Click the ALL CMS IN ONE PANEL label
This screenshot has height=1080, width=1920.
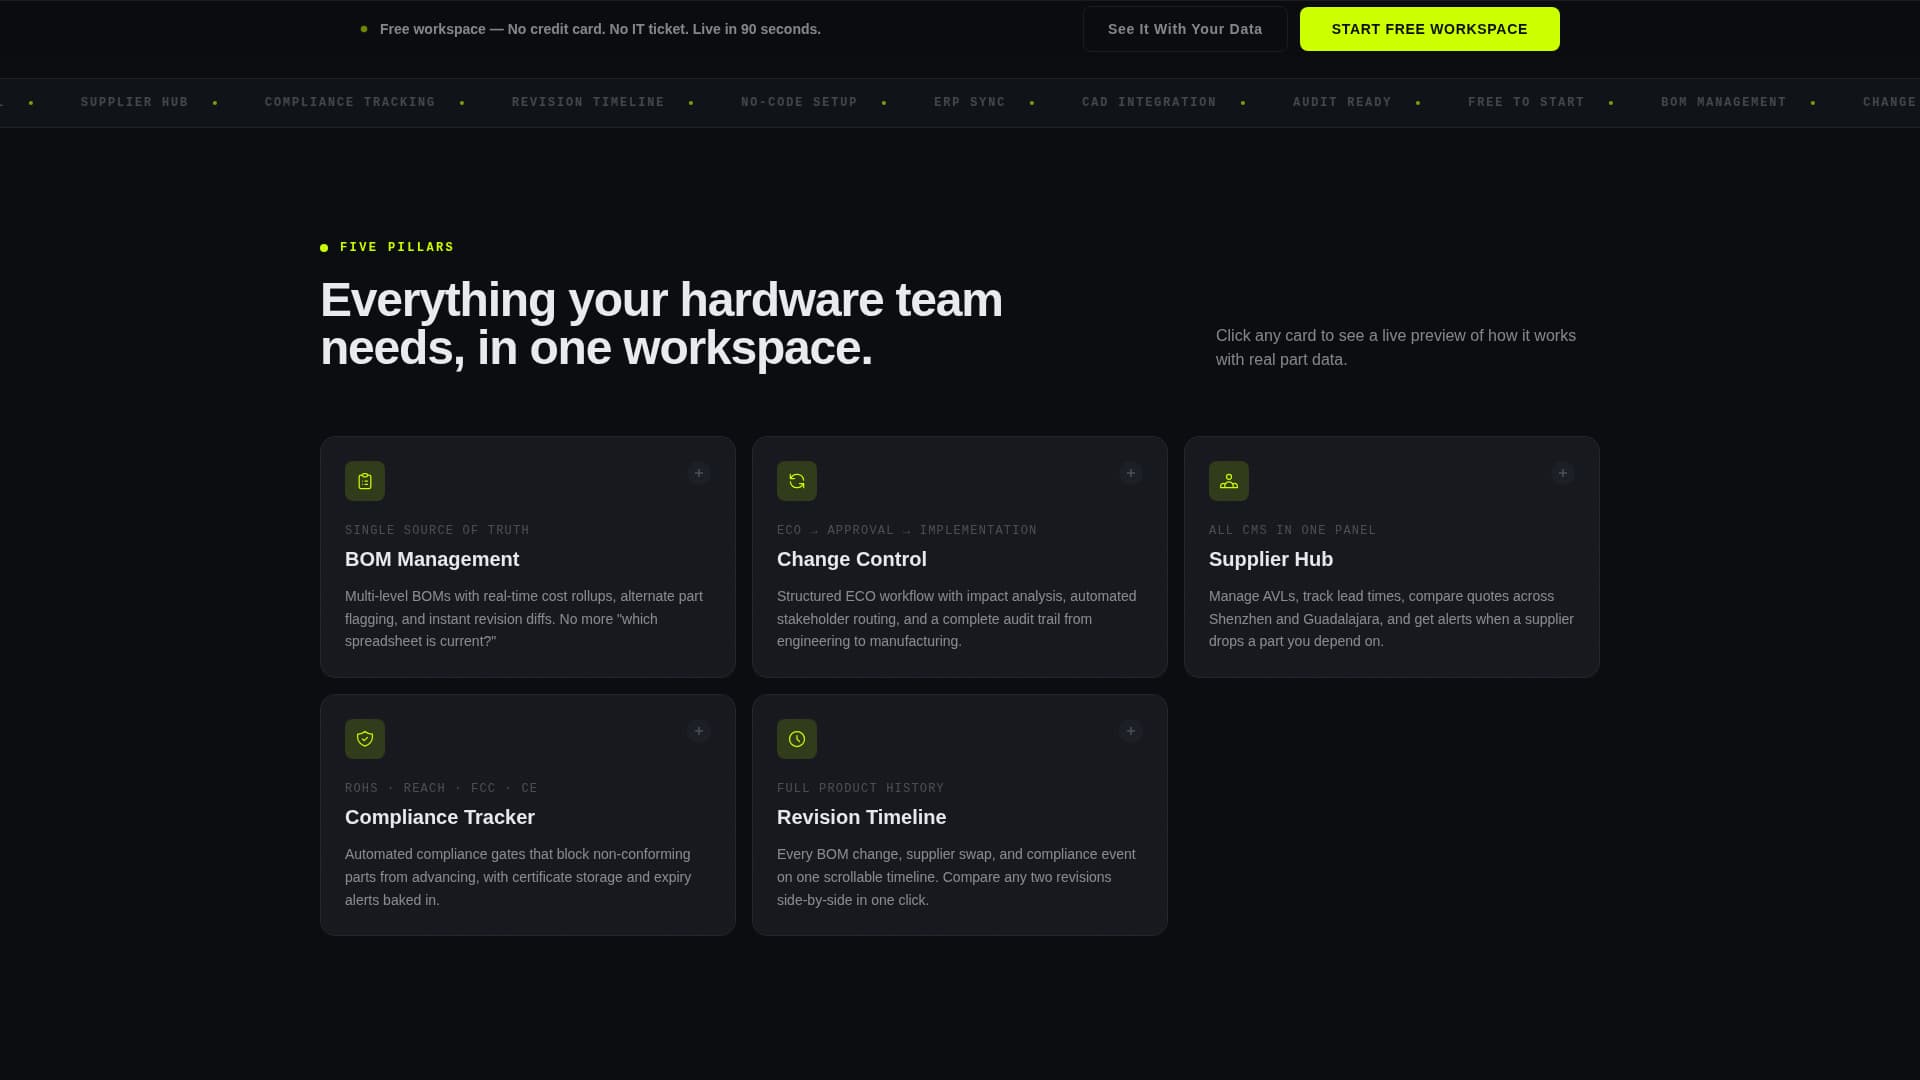click(1292, 530)
